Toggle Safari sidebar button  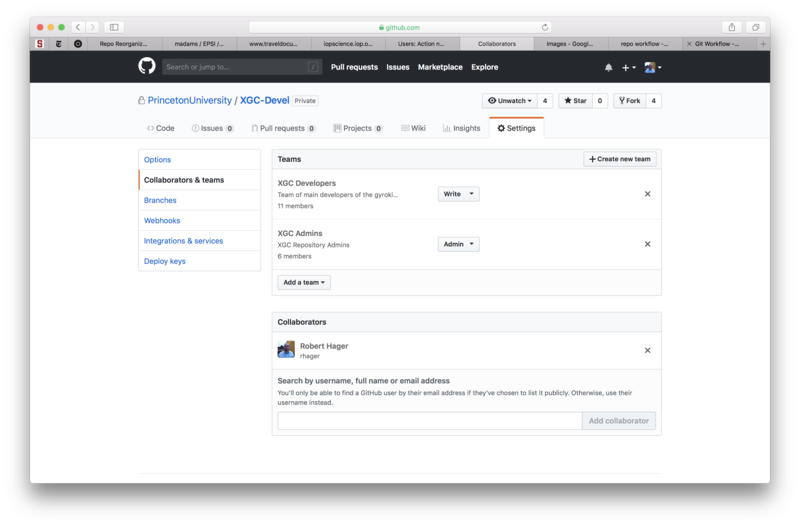coord(114,27)
